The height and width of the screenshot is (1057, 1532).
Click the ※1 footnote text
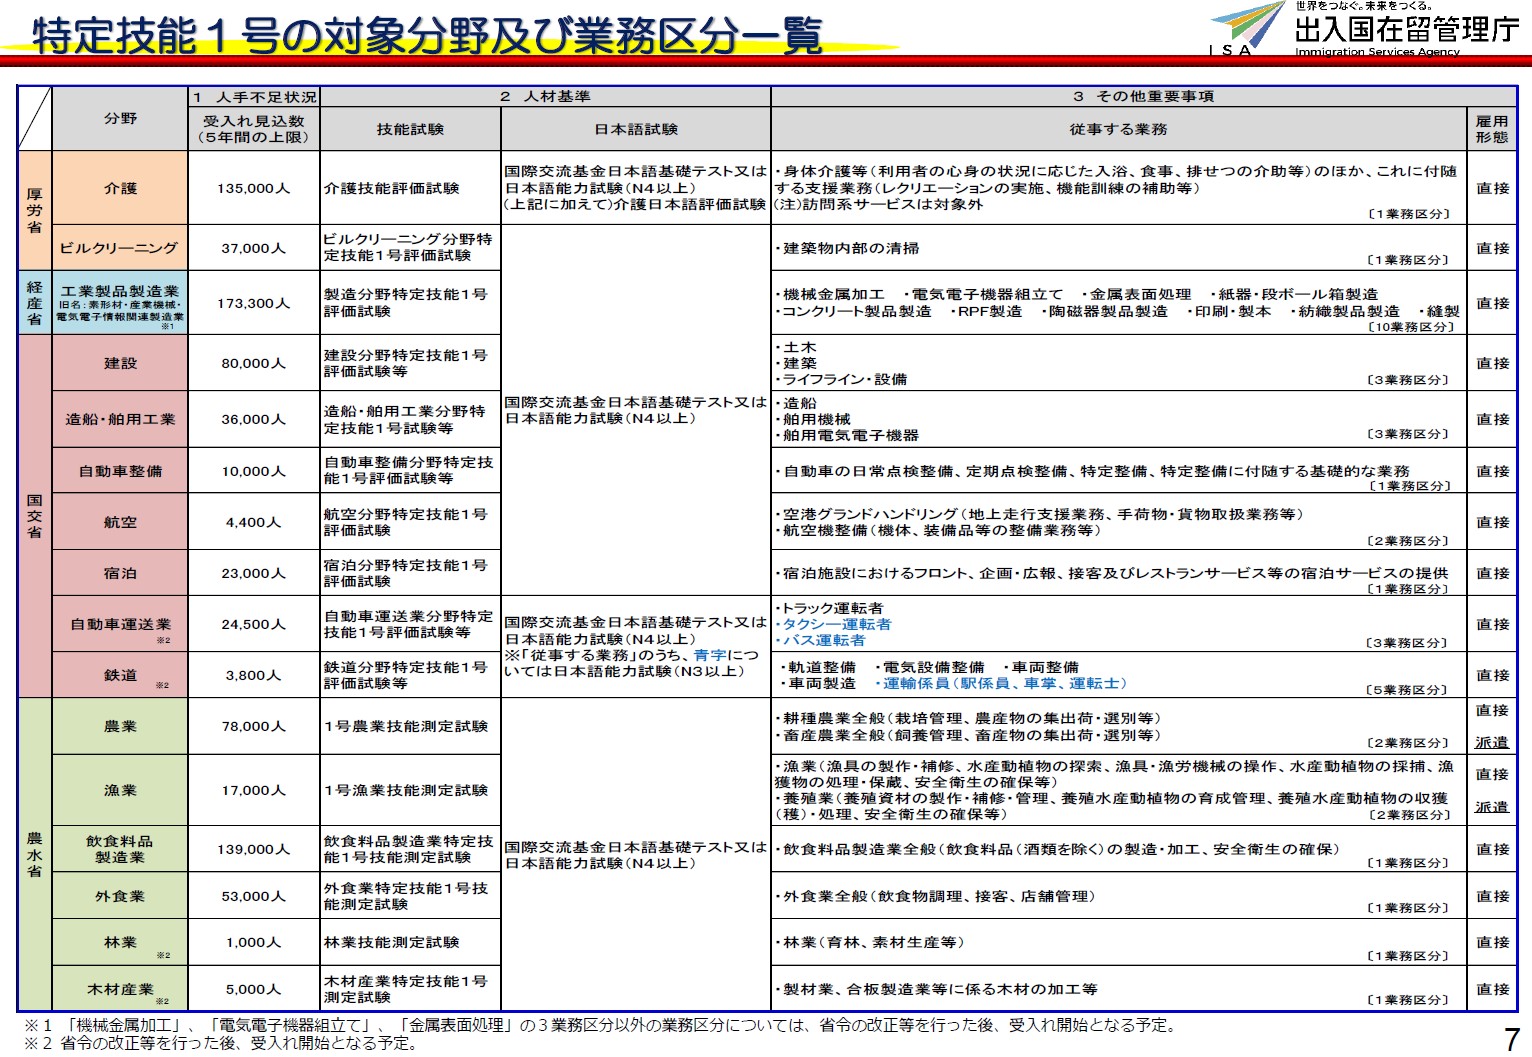601,1025
